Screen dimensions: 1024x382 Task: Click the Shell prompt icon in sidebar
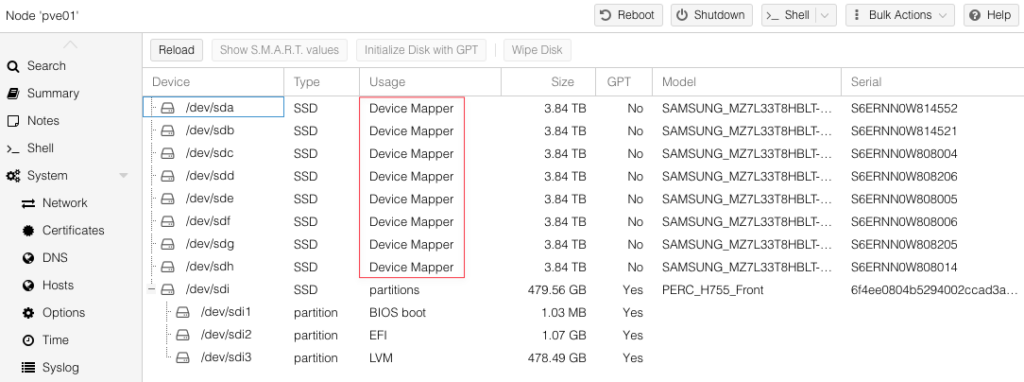13,149
